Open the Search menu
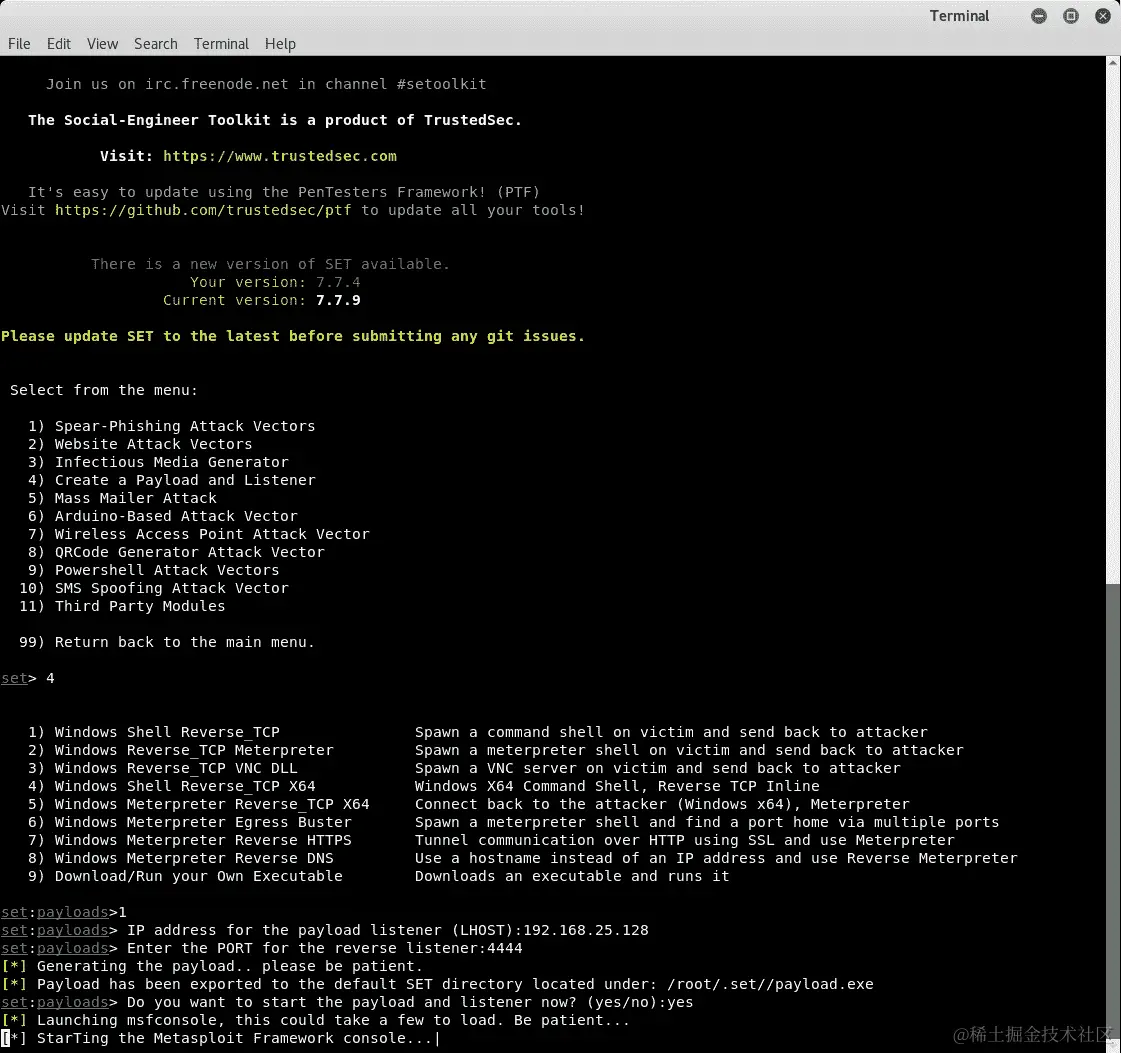This screenshot has height=1053, width=1121. 156,44
